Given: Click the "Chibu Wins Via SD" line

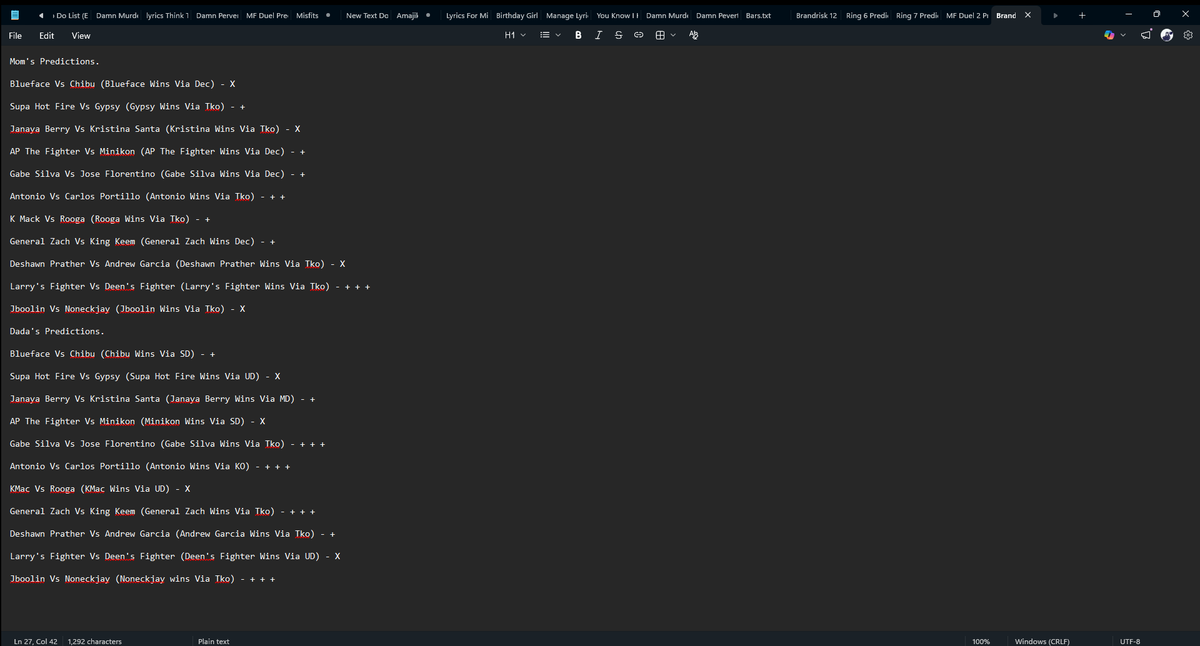Looking at the screenshot, I should [113, 354].
